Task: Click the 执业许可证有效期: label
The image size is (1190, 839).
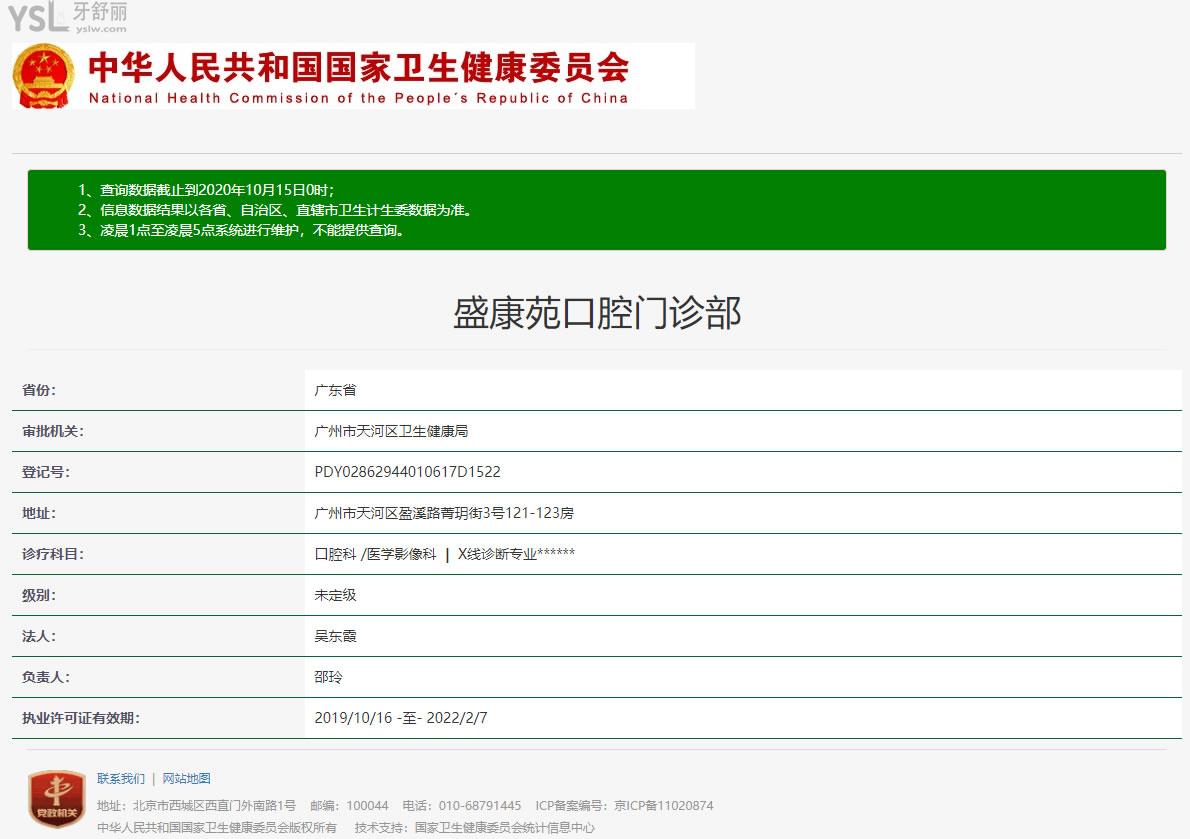Action: [80, 718]
